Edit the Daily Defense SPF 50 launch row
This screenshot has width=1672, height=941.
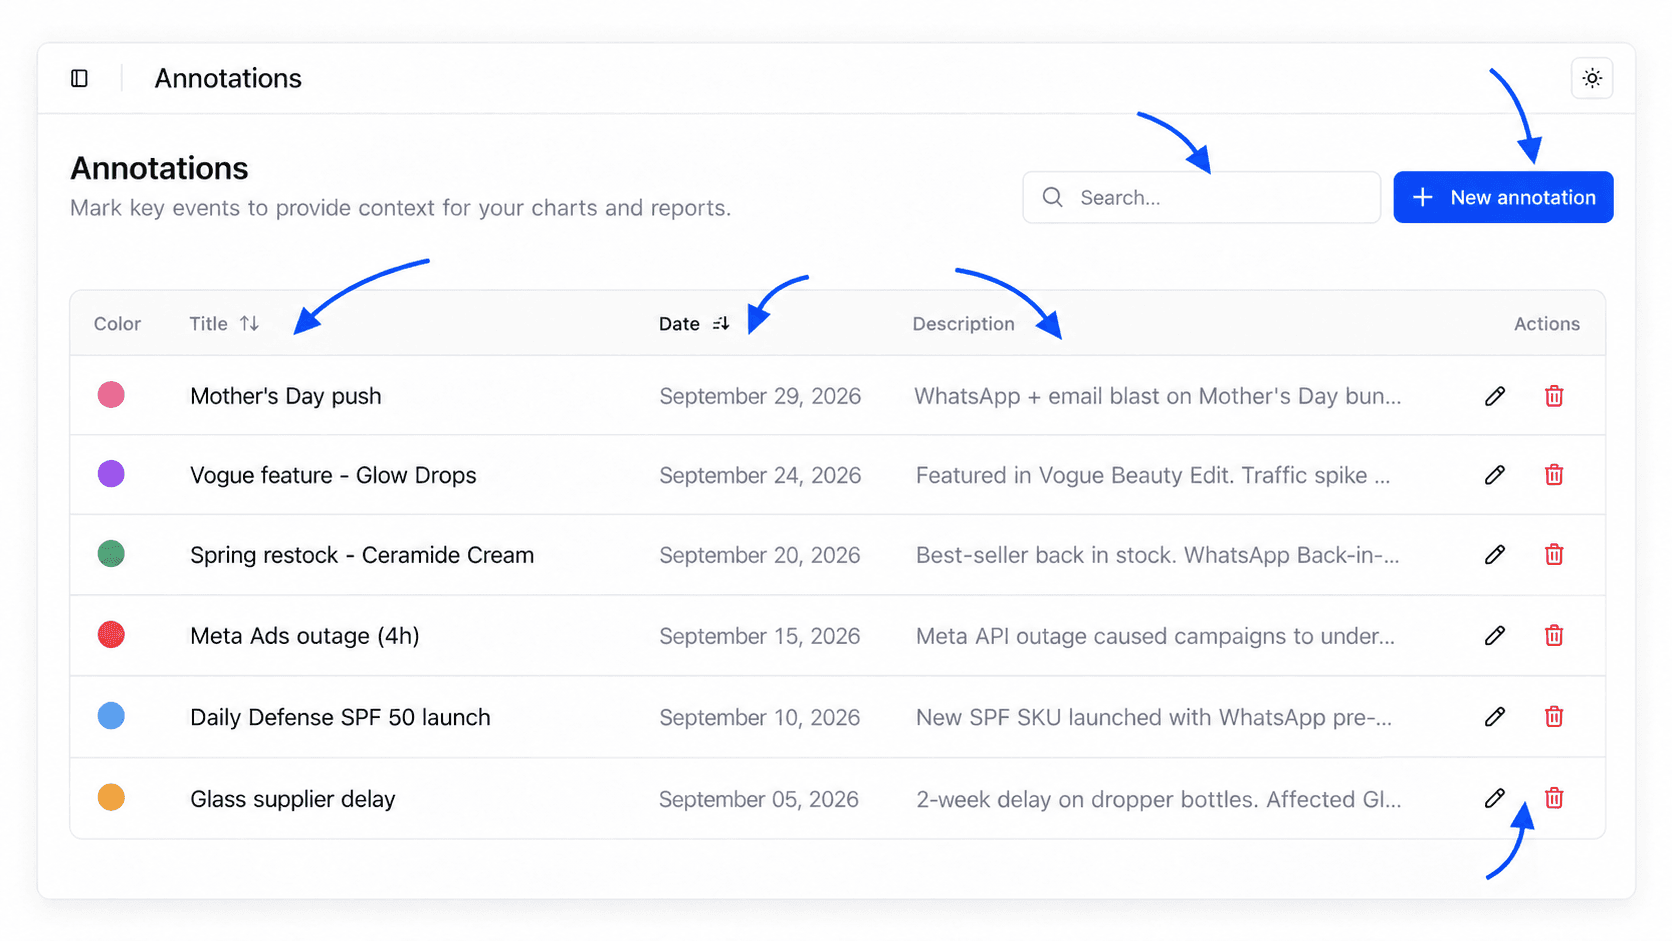(1494, 716)
